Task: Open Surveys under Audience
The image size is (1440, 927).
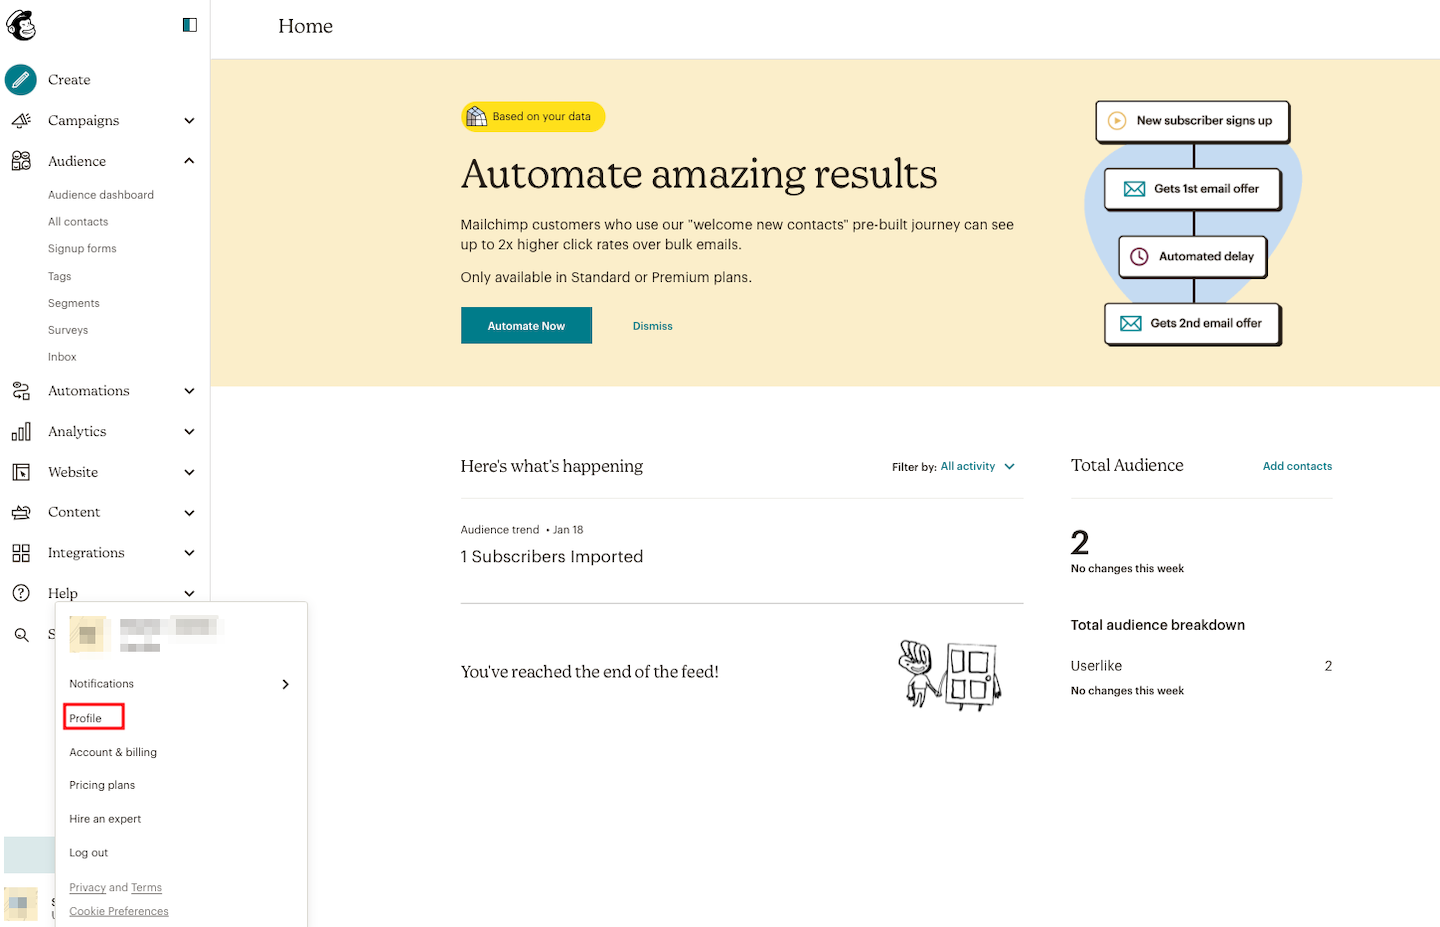Action: pos(68,330)
